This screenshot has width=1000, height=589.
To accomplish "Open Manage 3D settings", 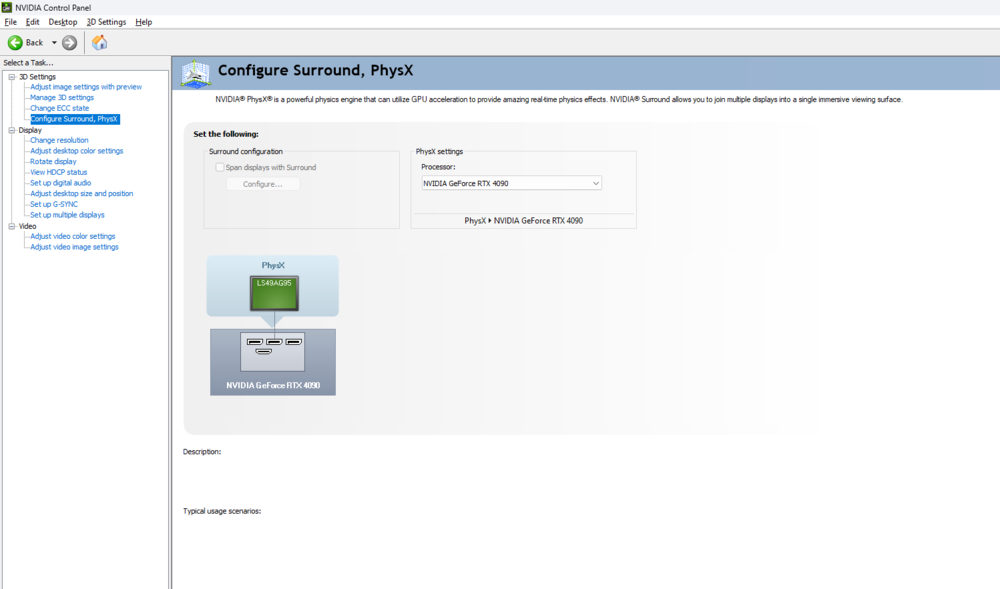I will pos(62,98).
